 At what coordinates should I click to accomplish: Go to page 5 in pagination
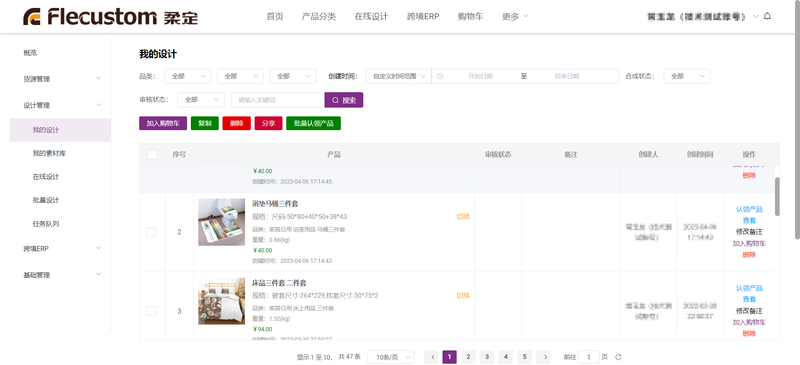pos(524,357)
